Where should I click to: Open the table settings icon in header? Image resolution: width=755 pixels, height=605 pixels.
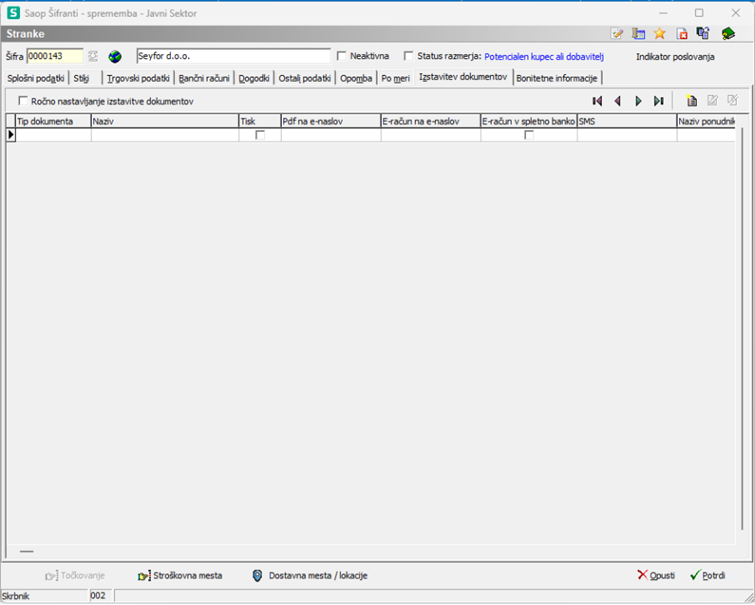pos(638,34)
